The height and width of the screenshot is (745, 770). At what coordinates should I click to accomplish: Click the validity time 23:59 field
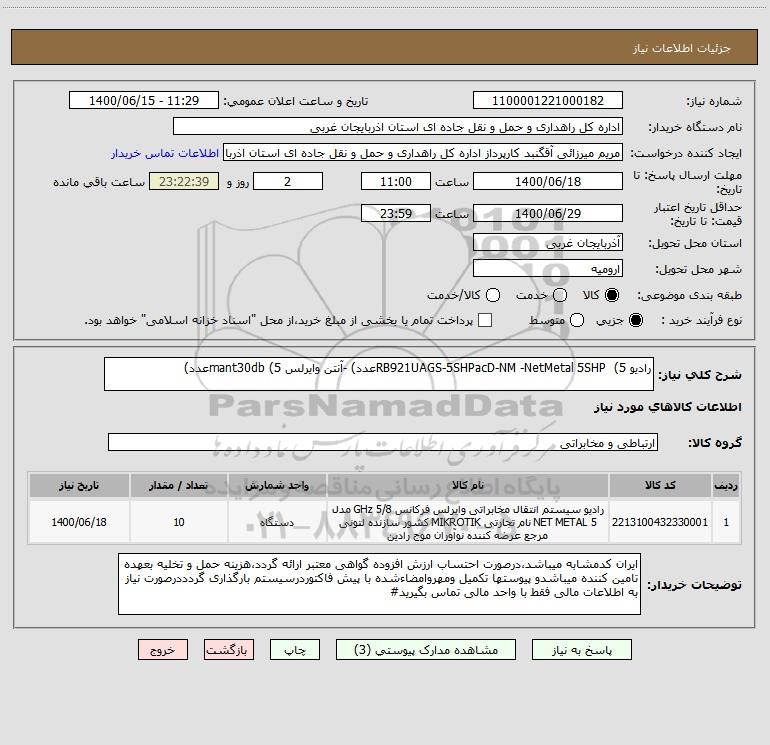[x=396, y=213]
